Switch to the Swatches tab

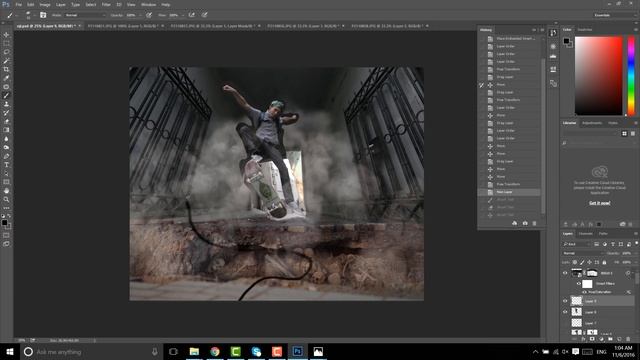pos(584,30)
